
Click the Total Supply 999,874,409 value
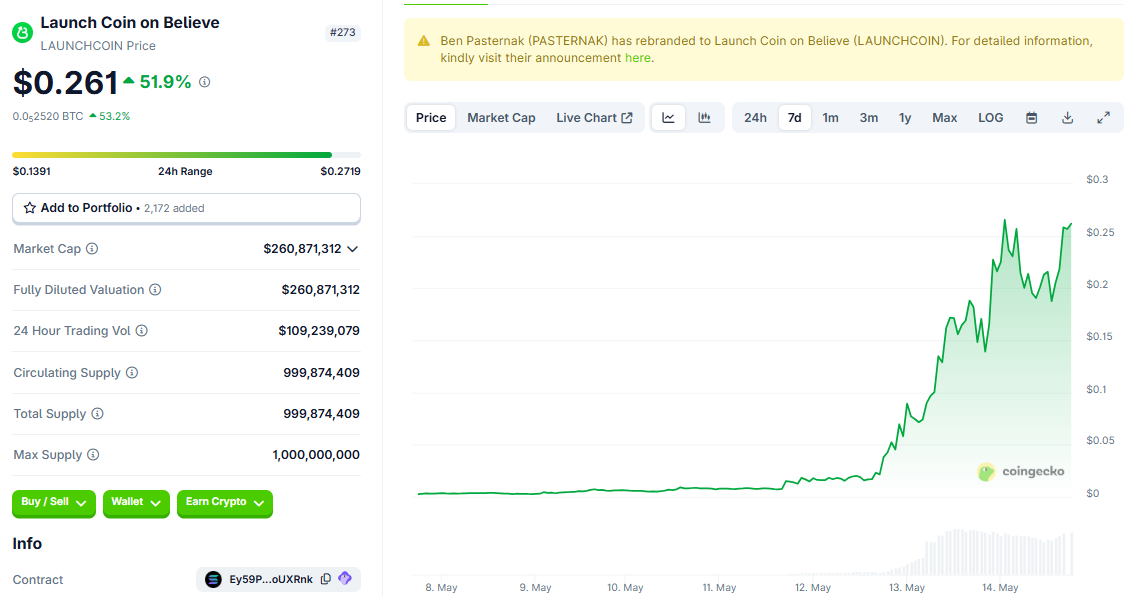click(321, 413)
